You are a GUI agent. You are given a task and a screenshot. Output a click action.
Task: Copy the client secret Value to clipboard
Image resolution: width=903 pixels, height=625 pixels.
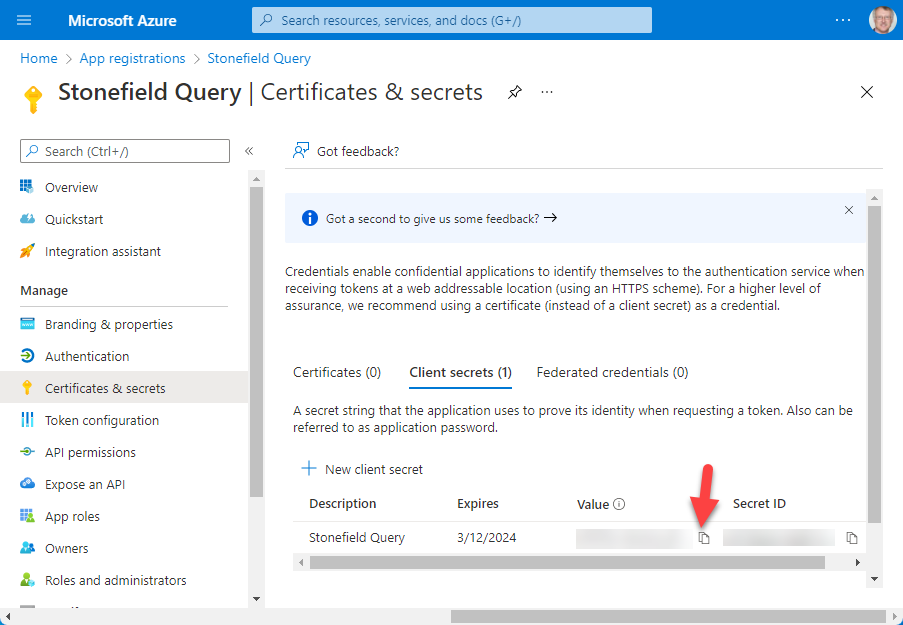[x=704, y=538]
